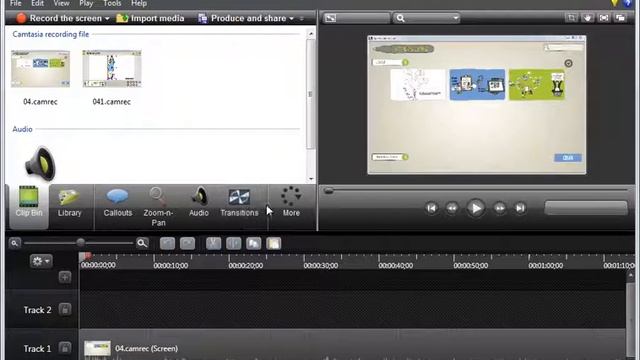This screenshot has height=360, width=640.
Task: Click the Cut scissors timeline button
Action: (213, 243)
